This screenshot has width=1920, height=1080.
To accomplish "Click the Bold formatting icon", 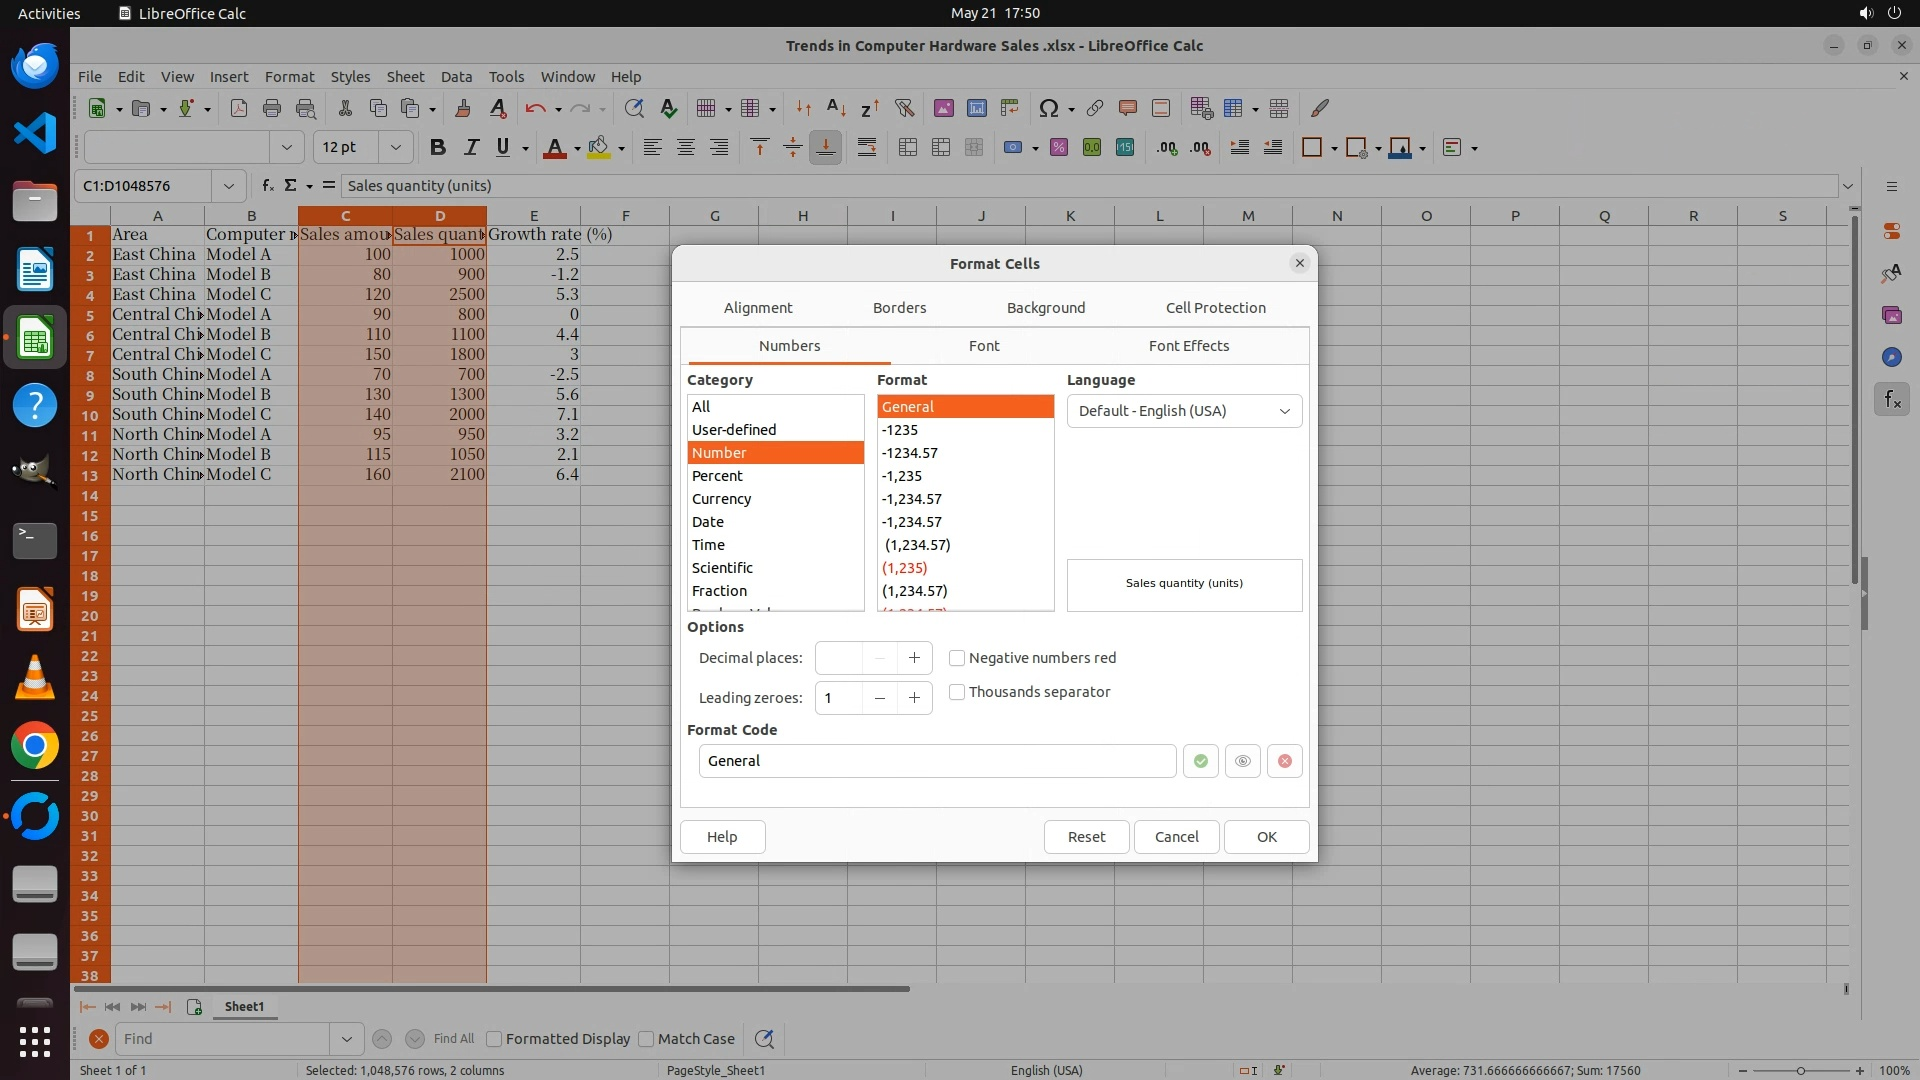I will point(437,148).
